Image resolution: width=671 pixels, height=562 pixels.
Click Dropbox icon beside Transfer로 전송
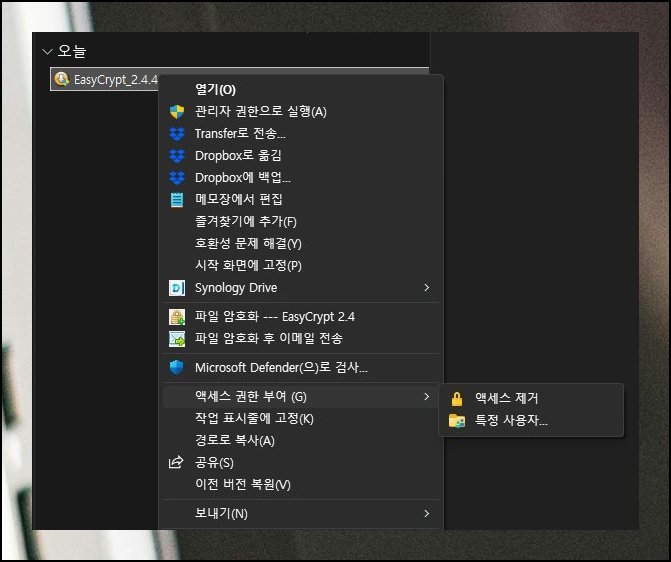click(177, 134)
